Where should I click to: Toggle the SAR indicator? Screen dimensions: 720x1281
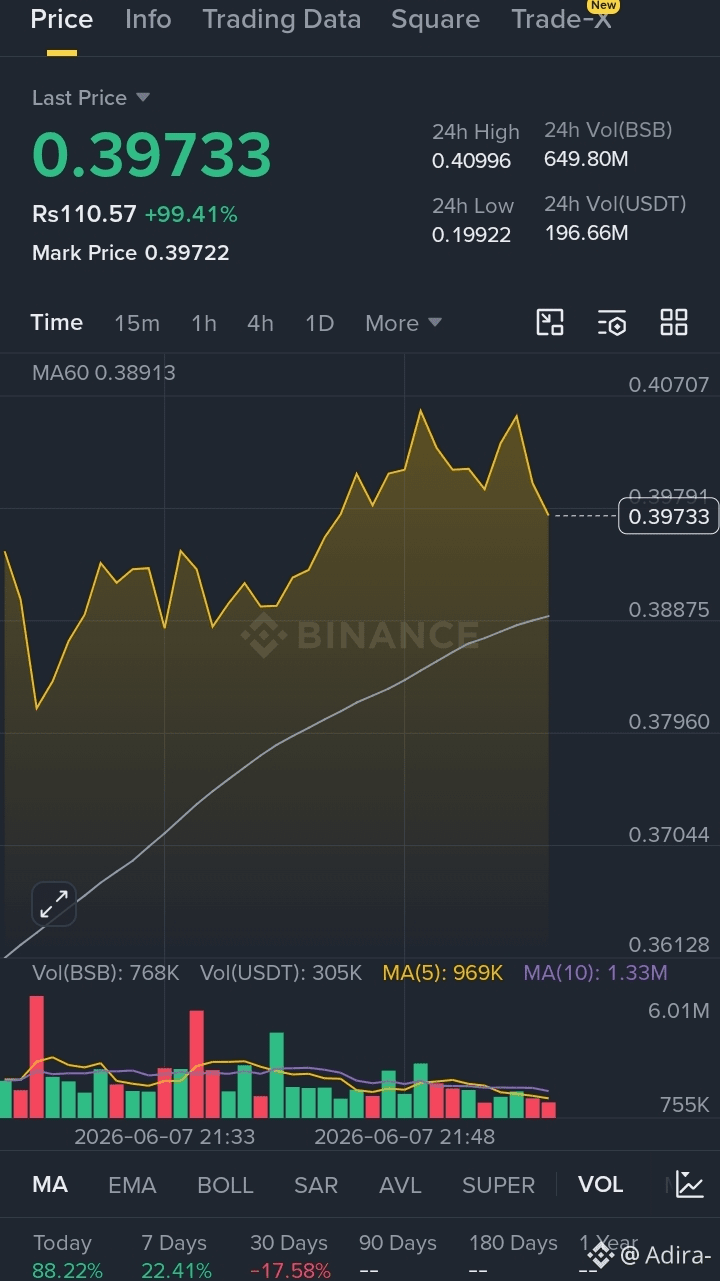pyautogui.click(x=316, y=1185)
